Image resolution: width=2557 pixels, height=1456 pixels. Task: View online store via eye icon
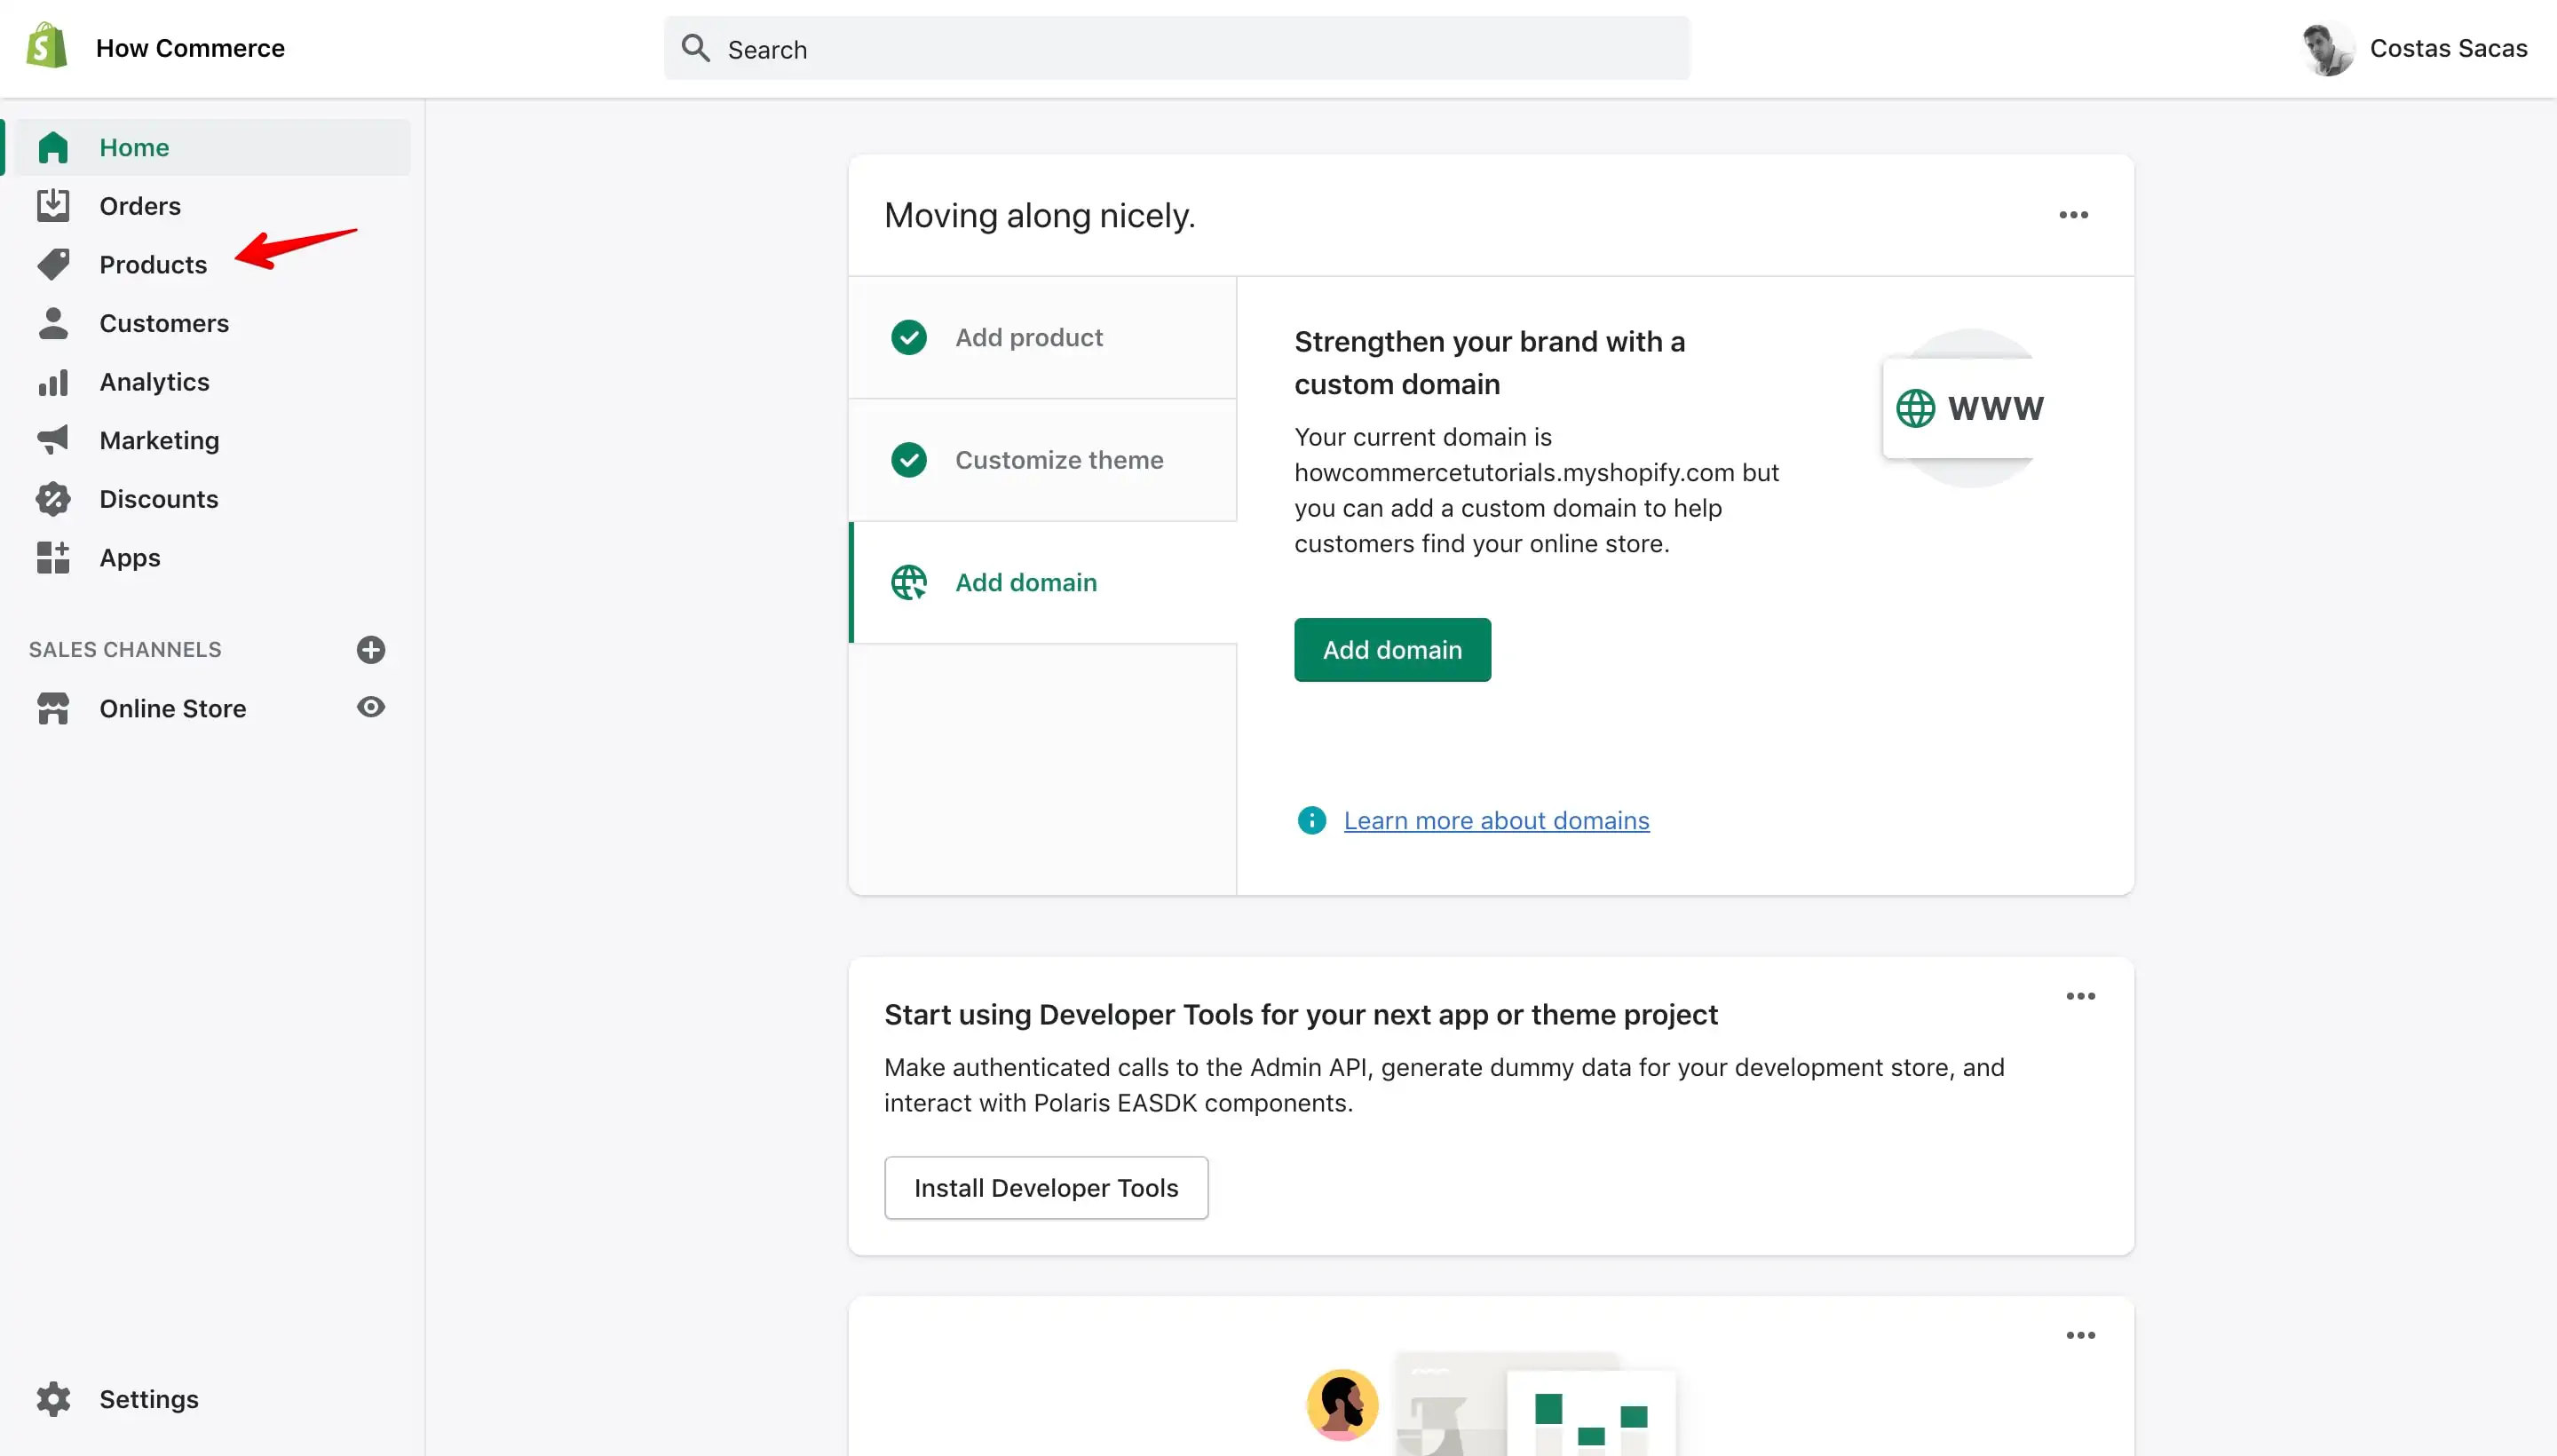[x=371, y=707]
